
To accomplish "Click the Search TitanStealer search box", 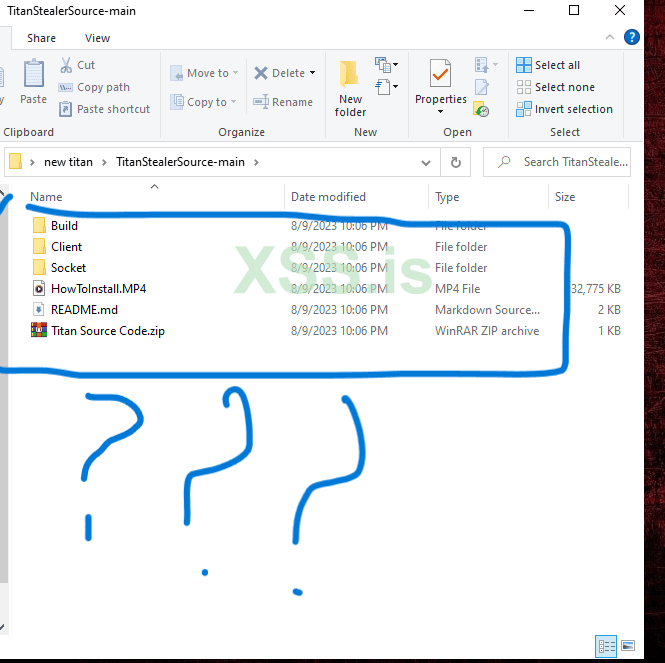I will [556, 162].
